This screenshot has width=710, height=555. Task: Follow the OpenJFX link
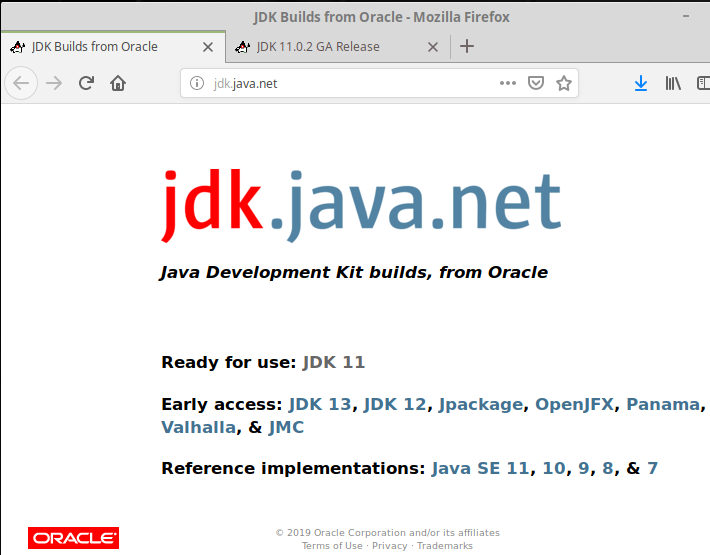point(574,404)
